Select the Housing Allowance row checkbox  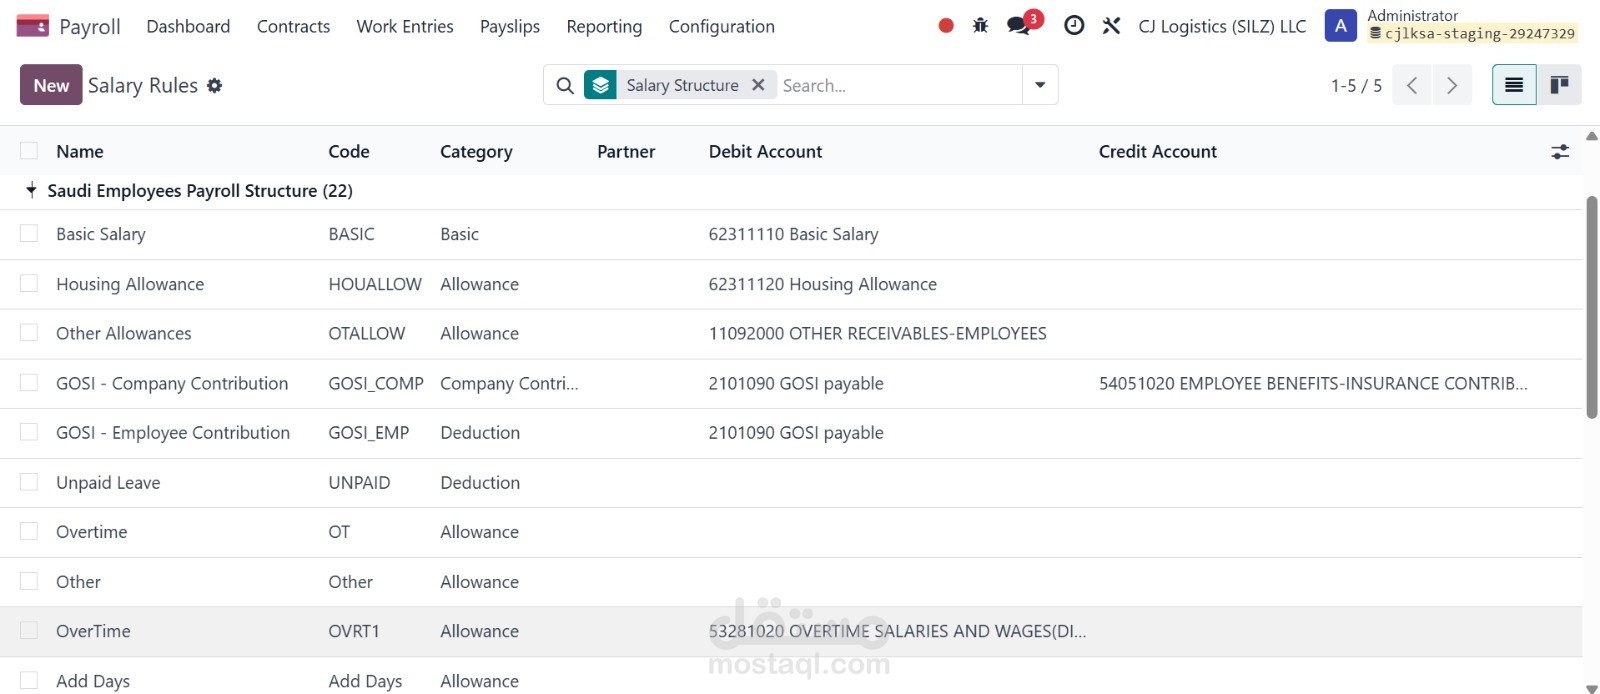pyautogui.click(x=29, y=284)
